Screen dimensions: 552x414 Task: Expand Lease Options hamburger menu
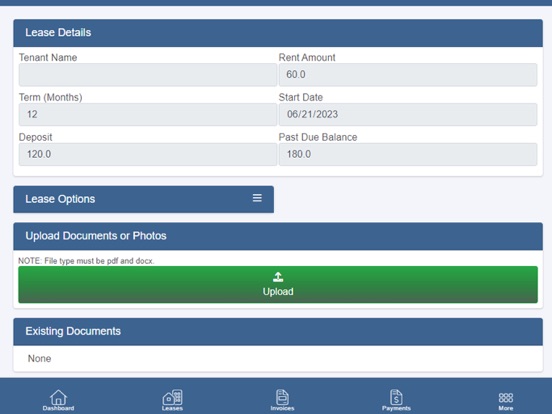(x=257, y=198)
